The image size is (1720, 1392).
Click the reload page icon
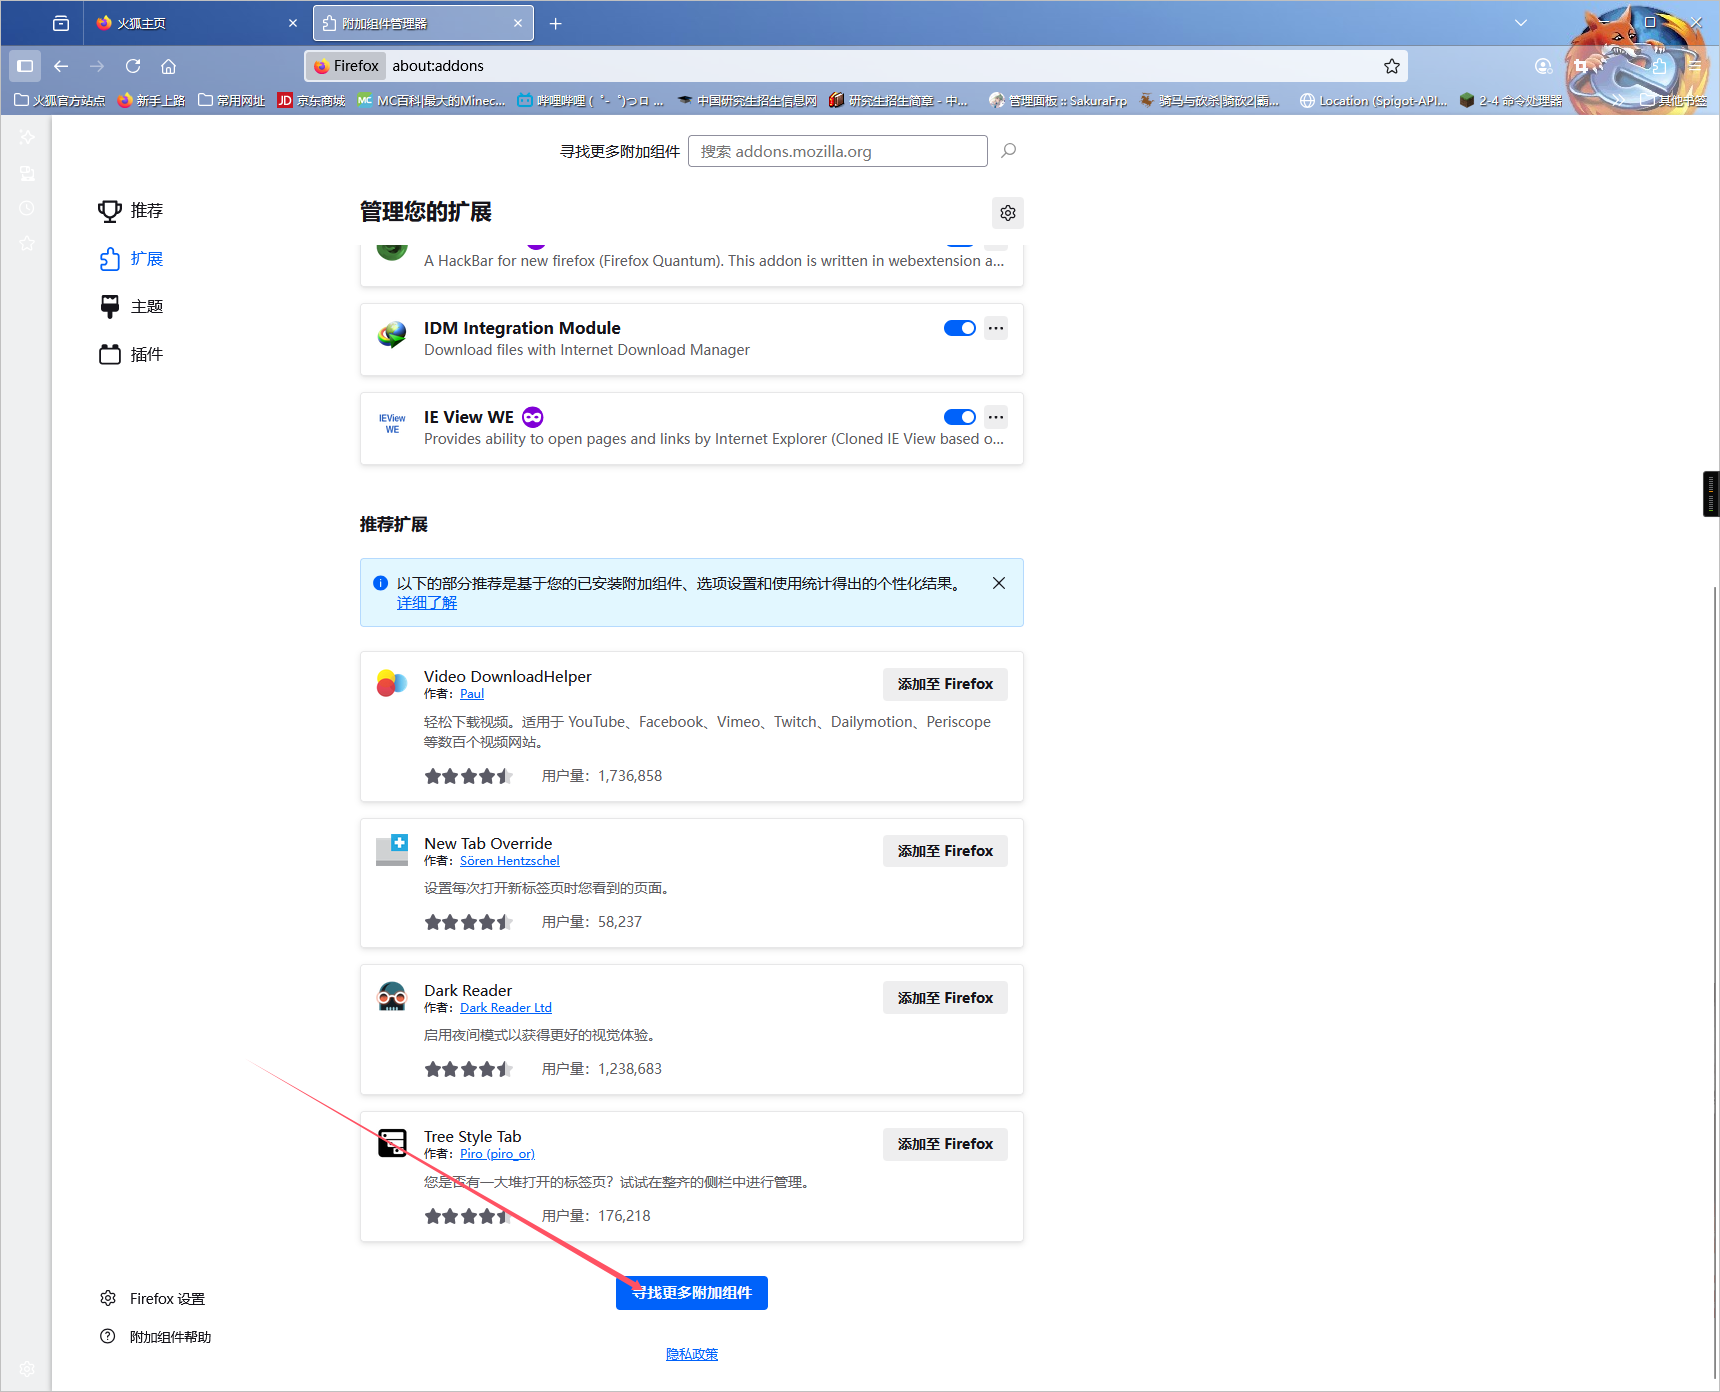[133, 66]
